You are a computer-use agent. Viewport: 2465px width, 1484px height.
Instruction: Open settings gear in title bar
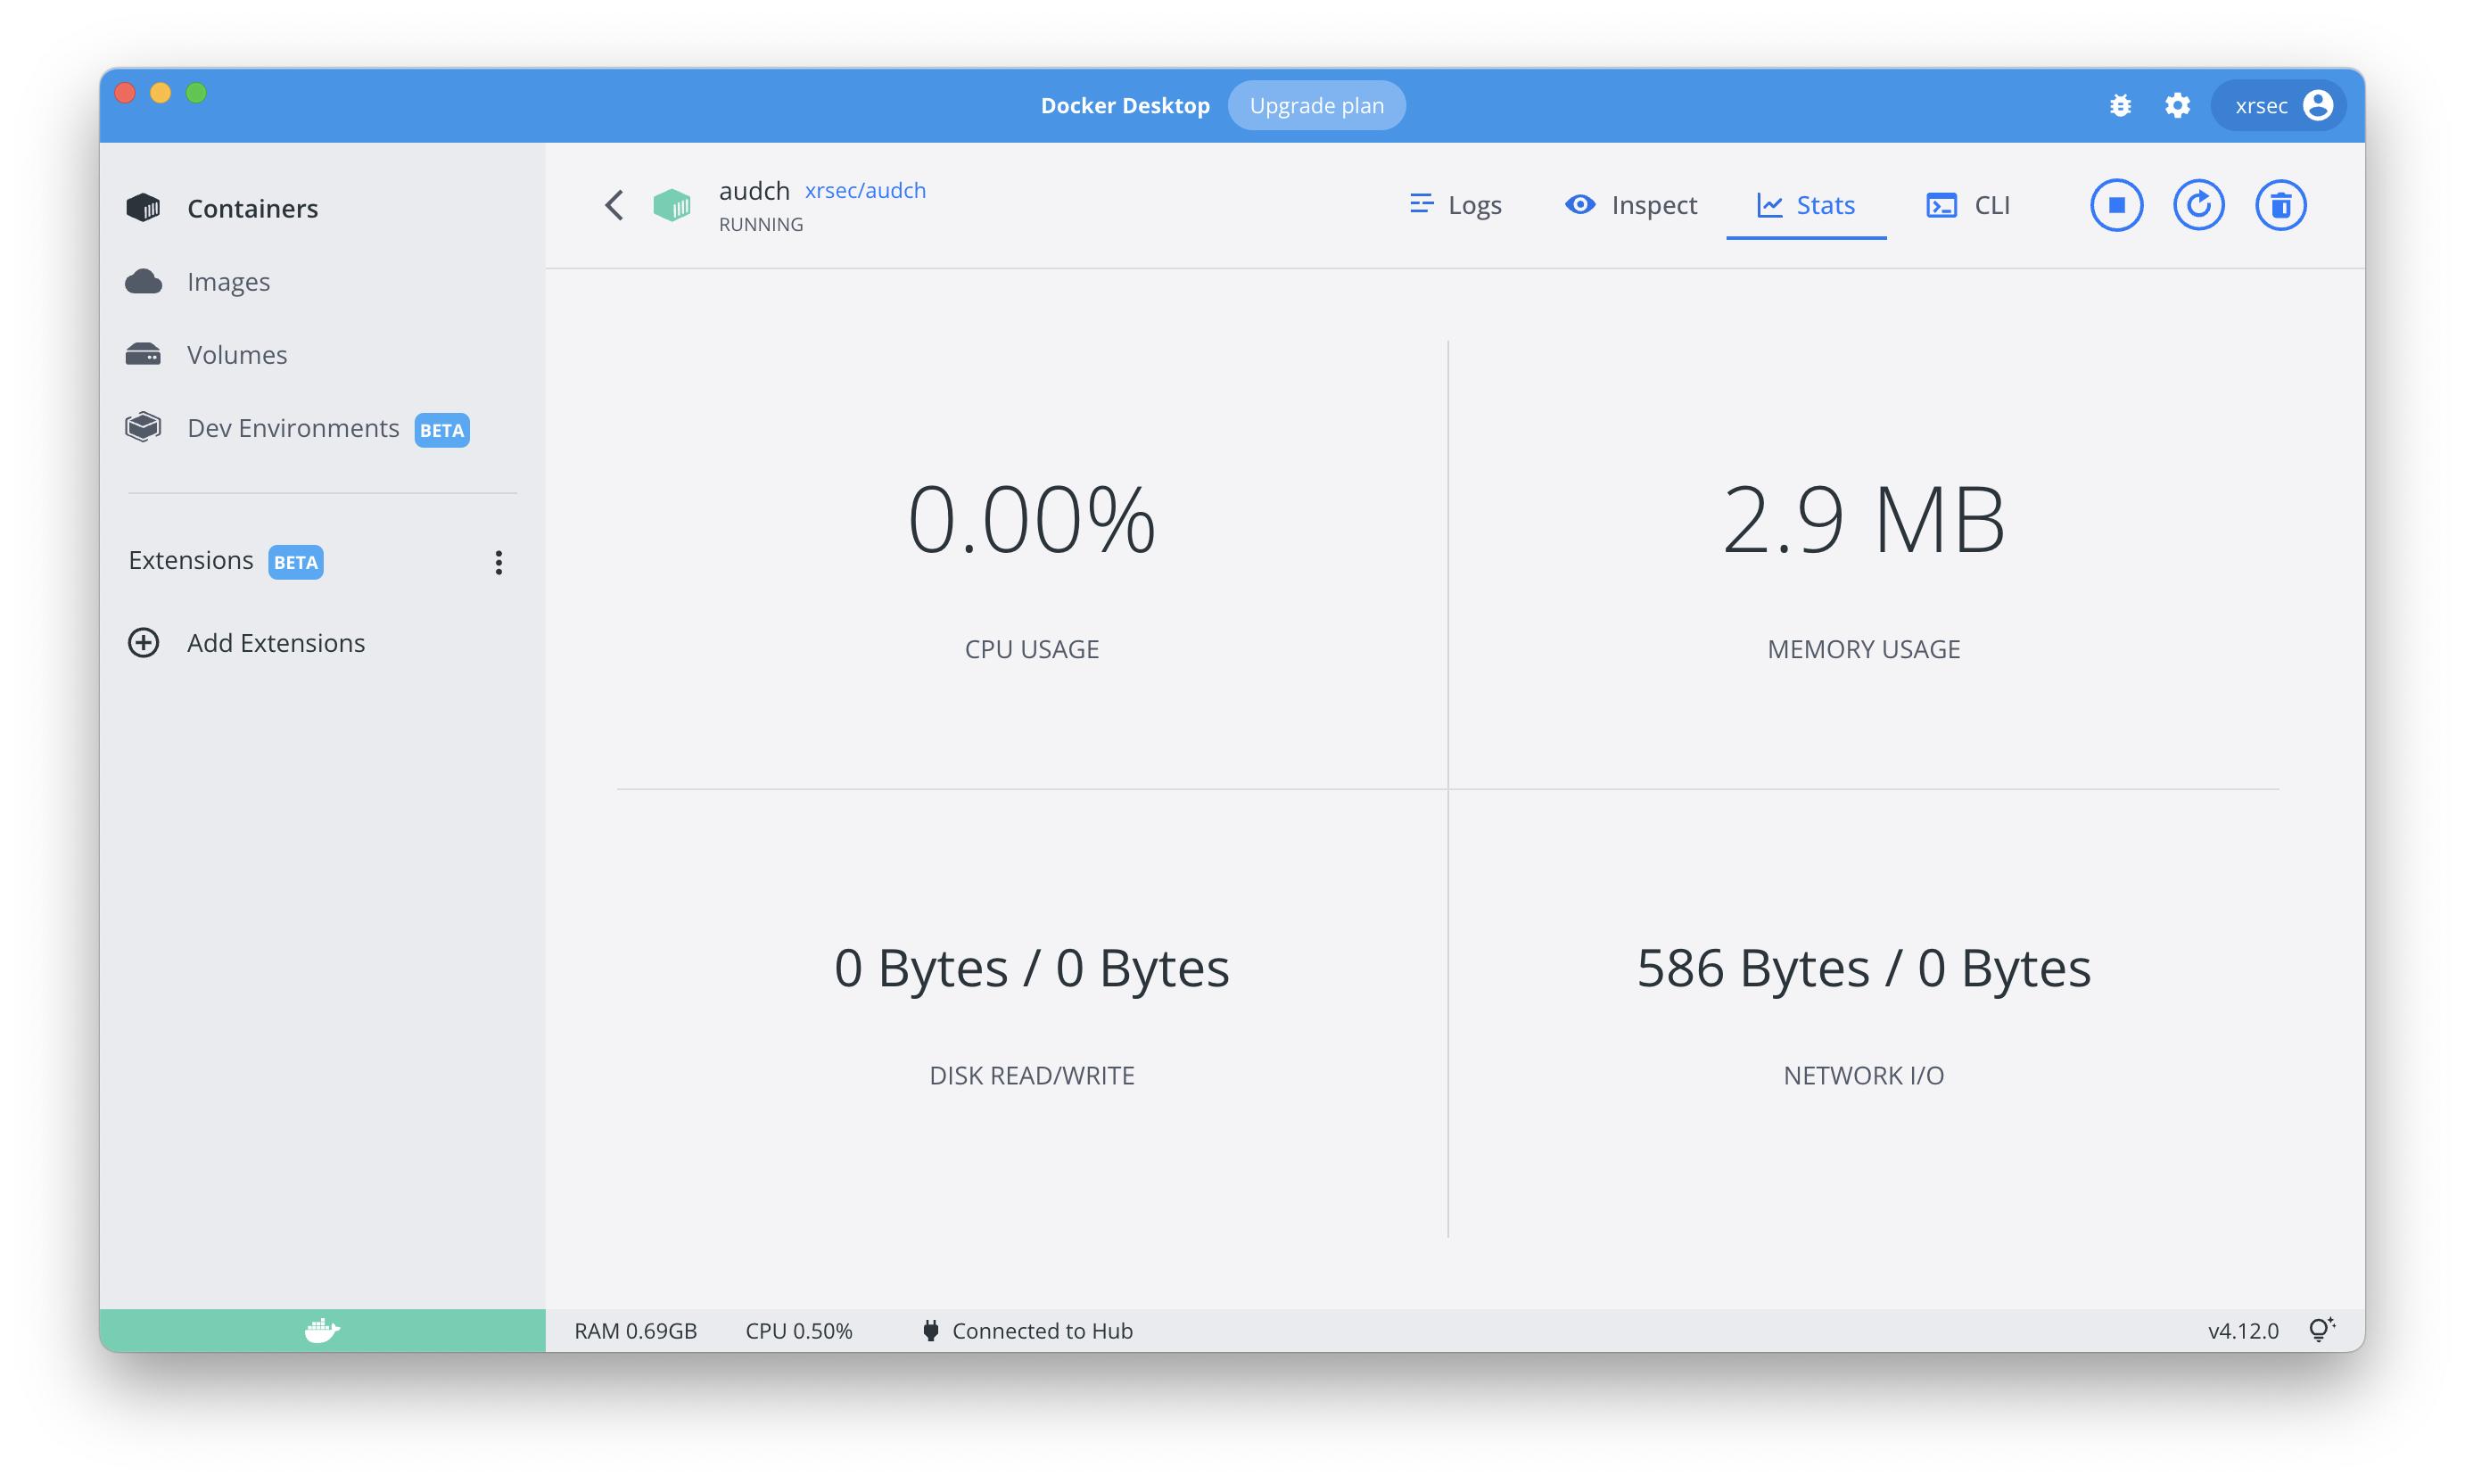coord(2177,105)
